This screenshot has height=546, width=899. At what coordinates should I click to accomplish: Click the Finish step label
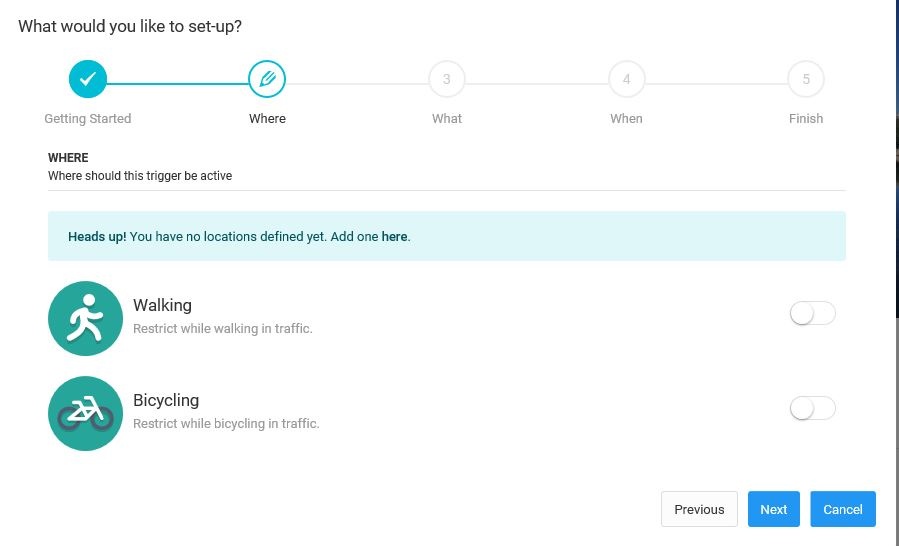point(805,118)
